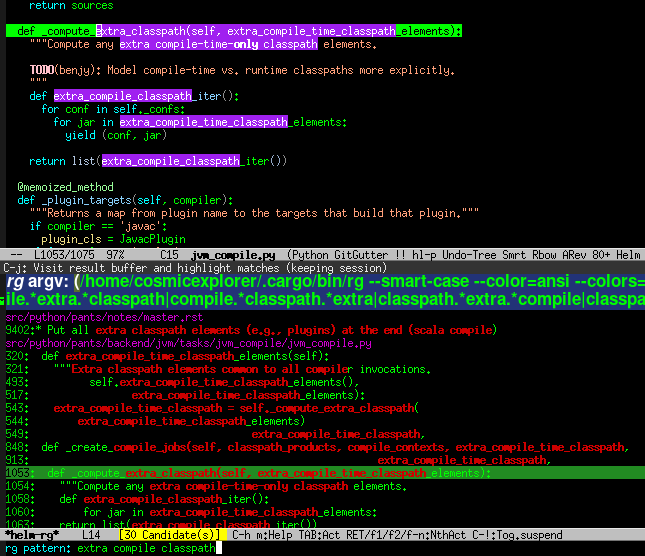The width and height of the screenshot is (645, 556).
Task: Click the jvm_compile.py file path header in results
Action: pyautogui.click(x=188, y=343)
